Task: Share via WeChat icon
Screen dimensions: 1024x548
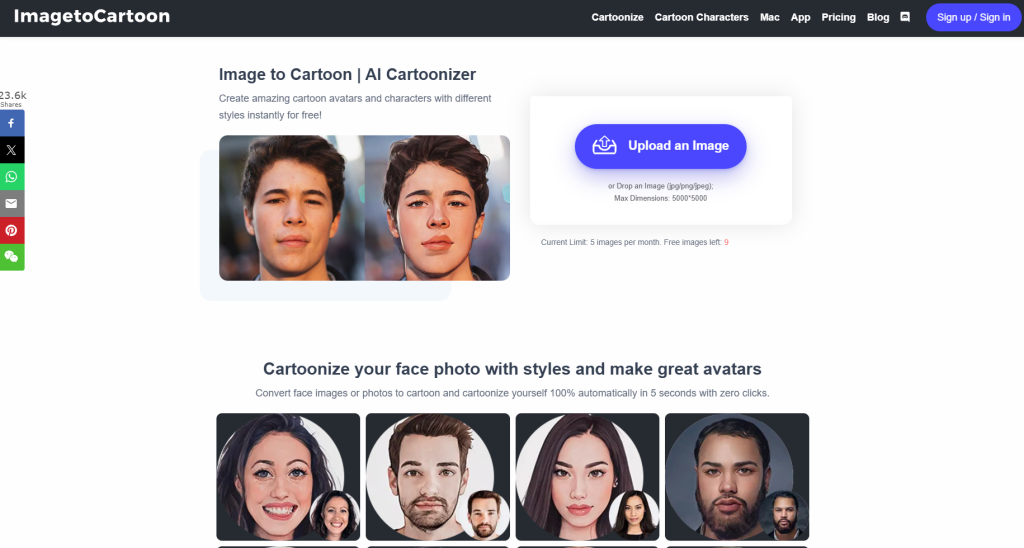Action: 12,257
